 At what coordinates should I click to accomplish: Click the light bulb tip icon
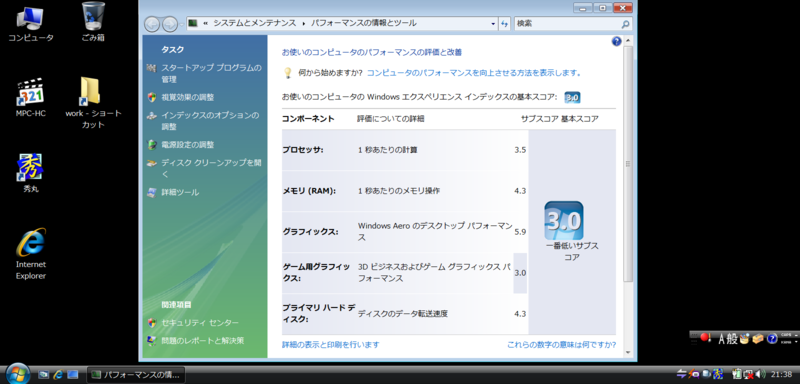pyautogui.click(x=288, y=73)
